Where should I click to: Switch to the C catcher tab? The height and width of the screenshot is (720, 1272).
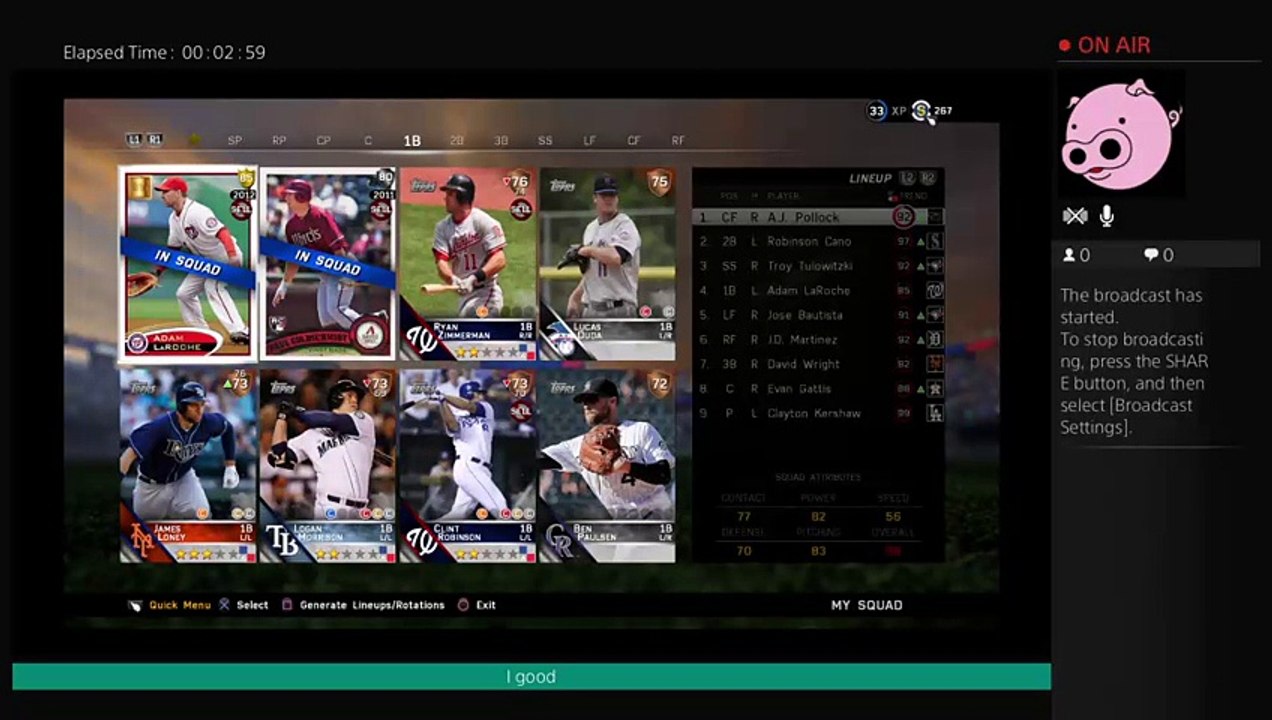(x=368, y=141)
